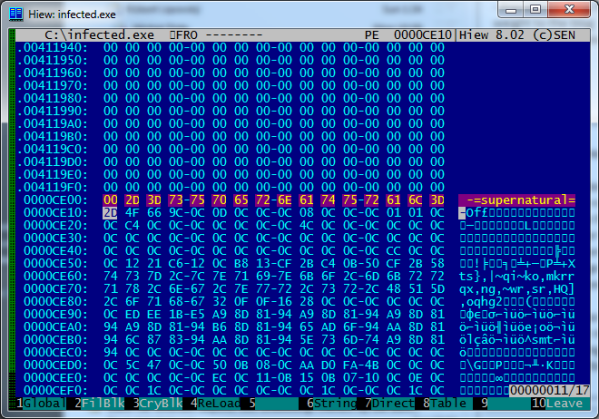
Task: Click function key 4 ReLoad
Action: (215, 403)
